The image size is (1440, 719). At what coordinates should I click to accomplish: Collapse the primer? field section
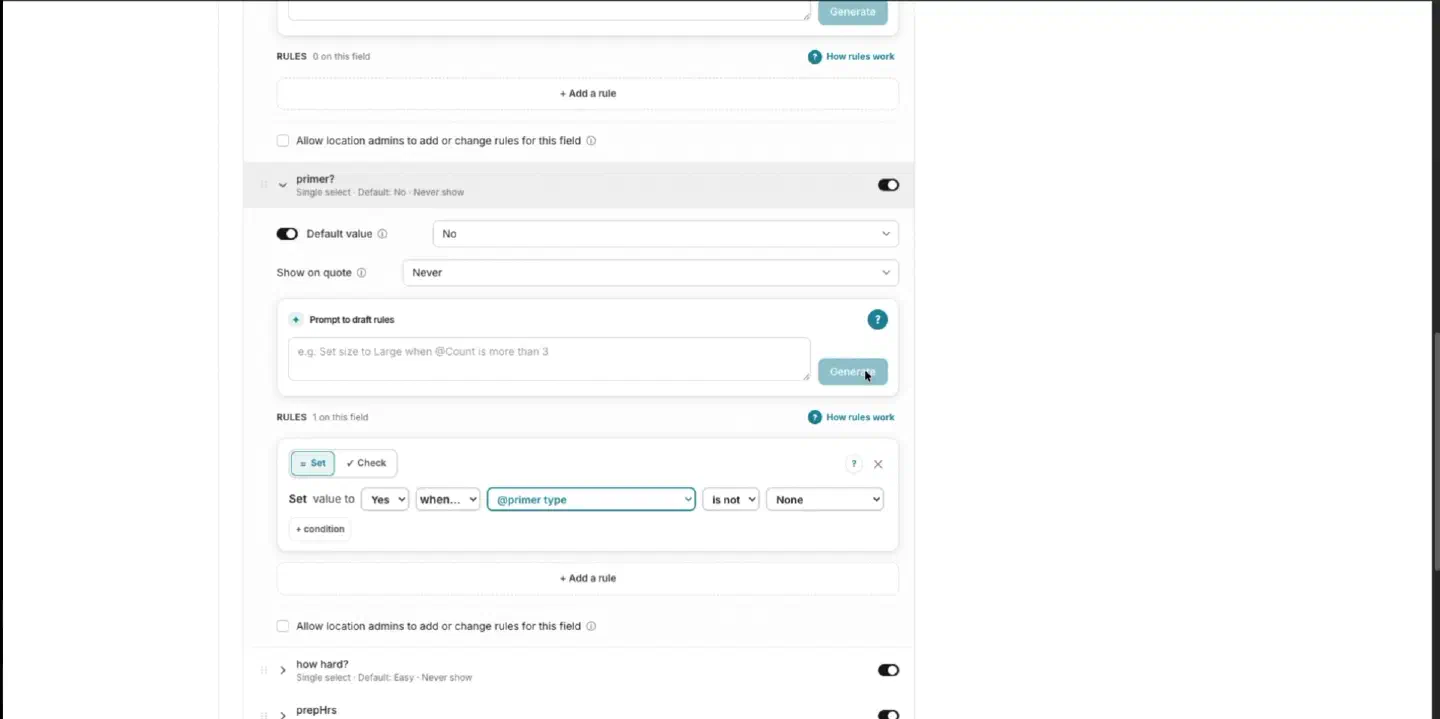pyautogui.click(x=283, y=185)
